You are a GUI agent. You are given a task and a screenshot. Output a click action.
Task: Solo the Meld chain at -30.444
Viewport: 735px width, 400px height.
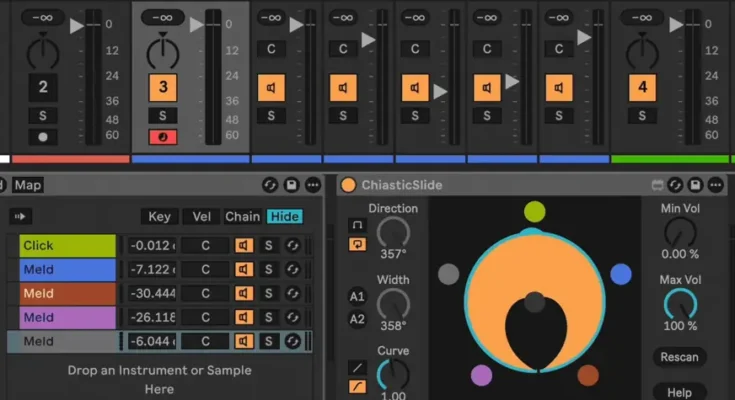pos(269,293)
